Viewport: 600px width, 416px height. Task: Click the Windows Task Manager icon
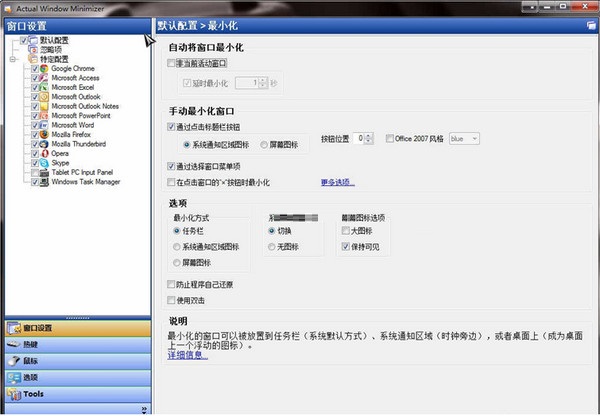click(44, 182)
